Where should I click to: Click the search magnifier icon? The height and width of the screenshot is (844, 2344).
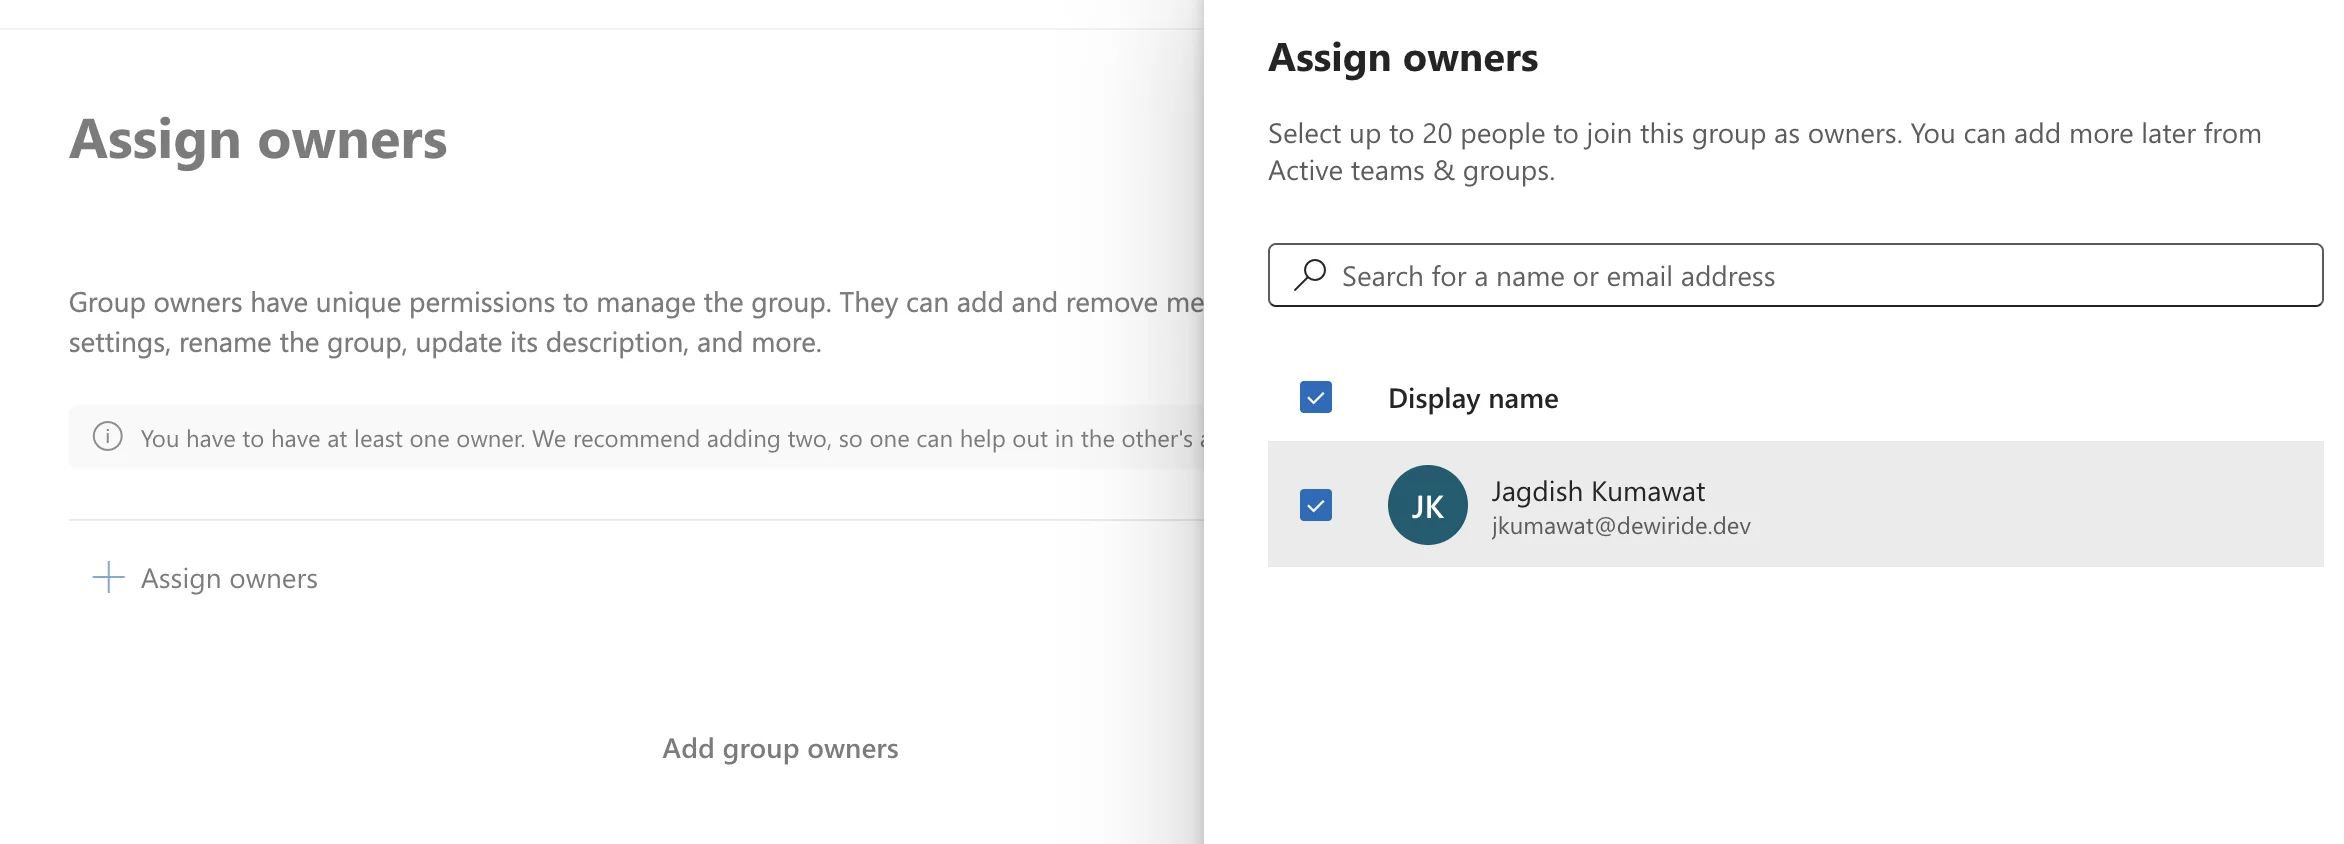pyautogui.click(x=1309, y=275)
